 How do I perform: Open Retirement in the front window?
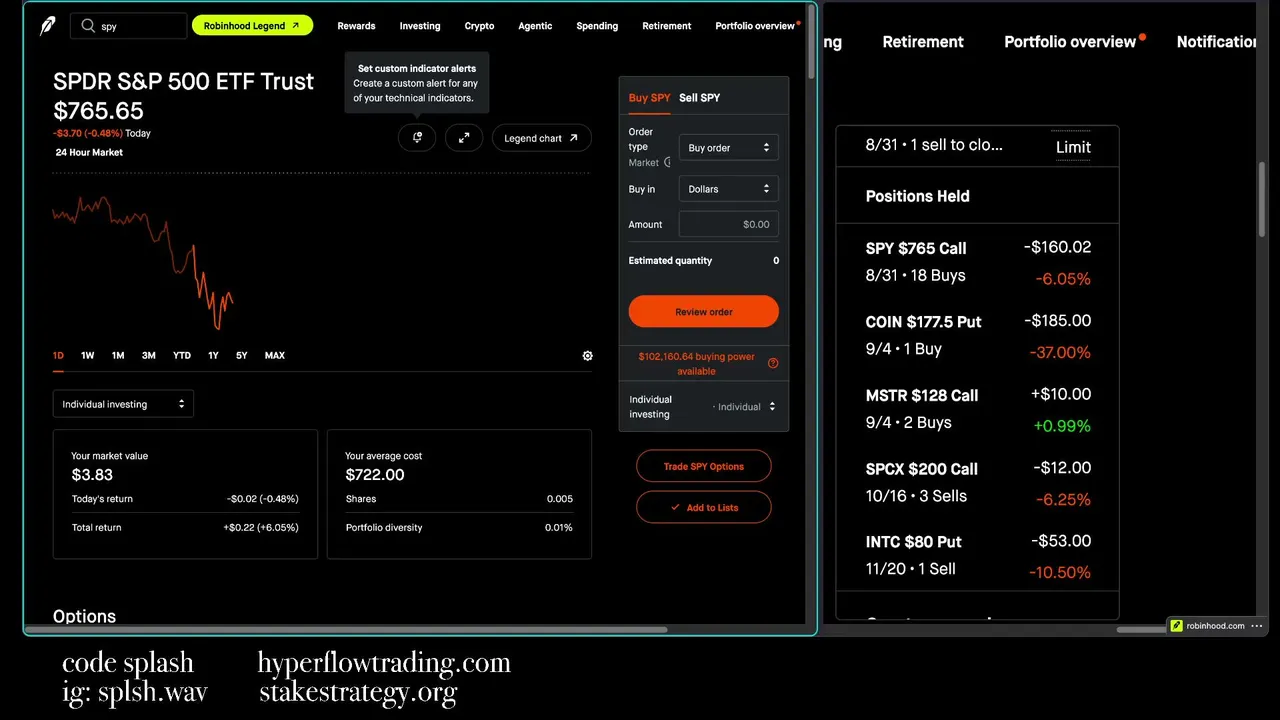pos(667,26)
